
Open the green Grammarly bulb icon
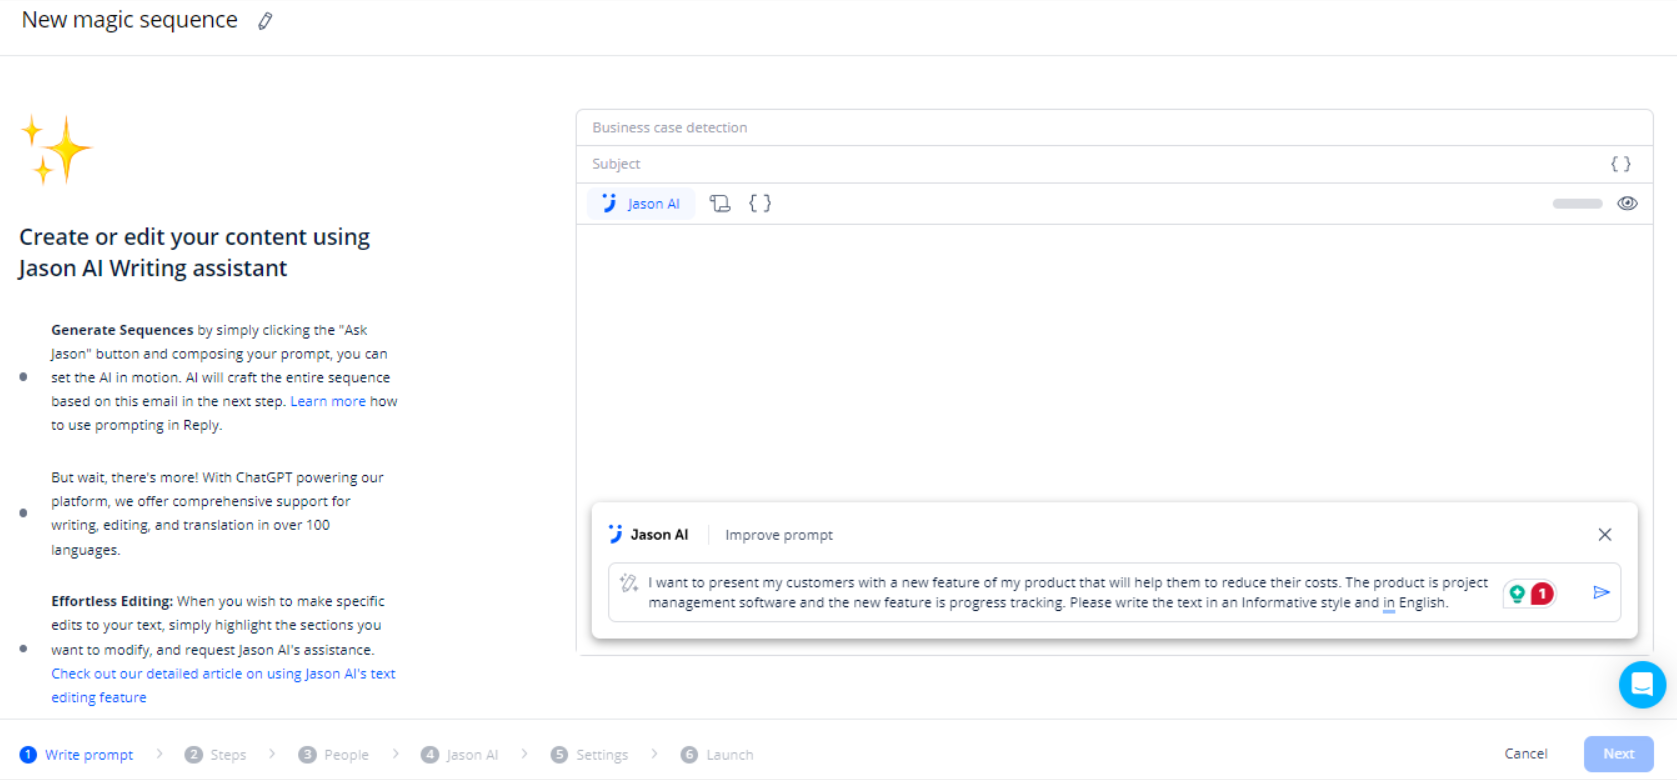click(x=1517, y=594)
